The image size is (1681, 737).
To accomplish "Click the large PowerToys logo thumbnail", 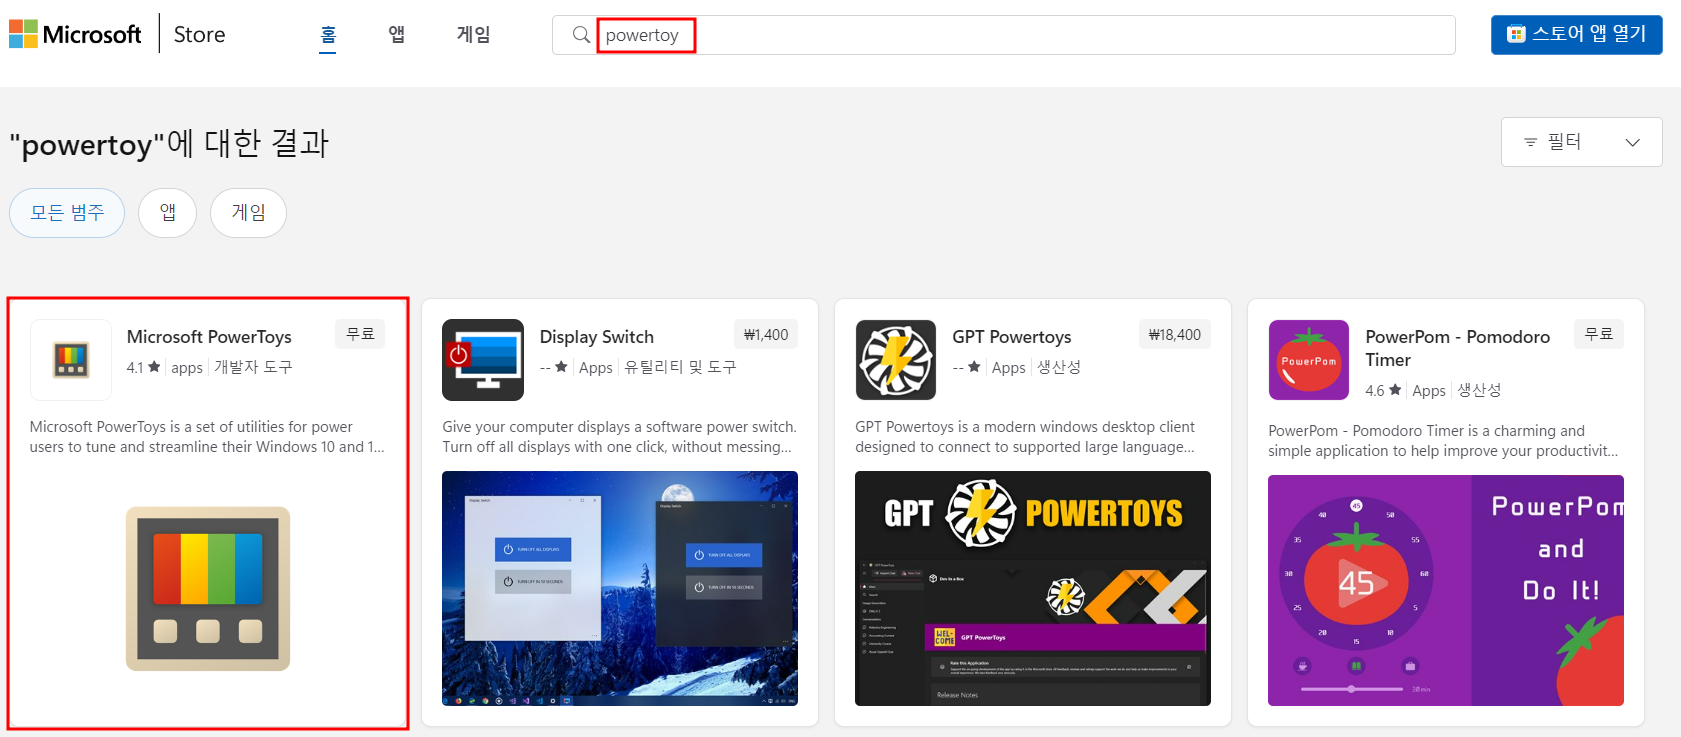I will tap(208, 588).
